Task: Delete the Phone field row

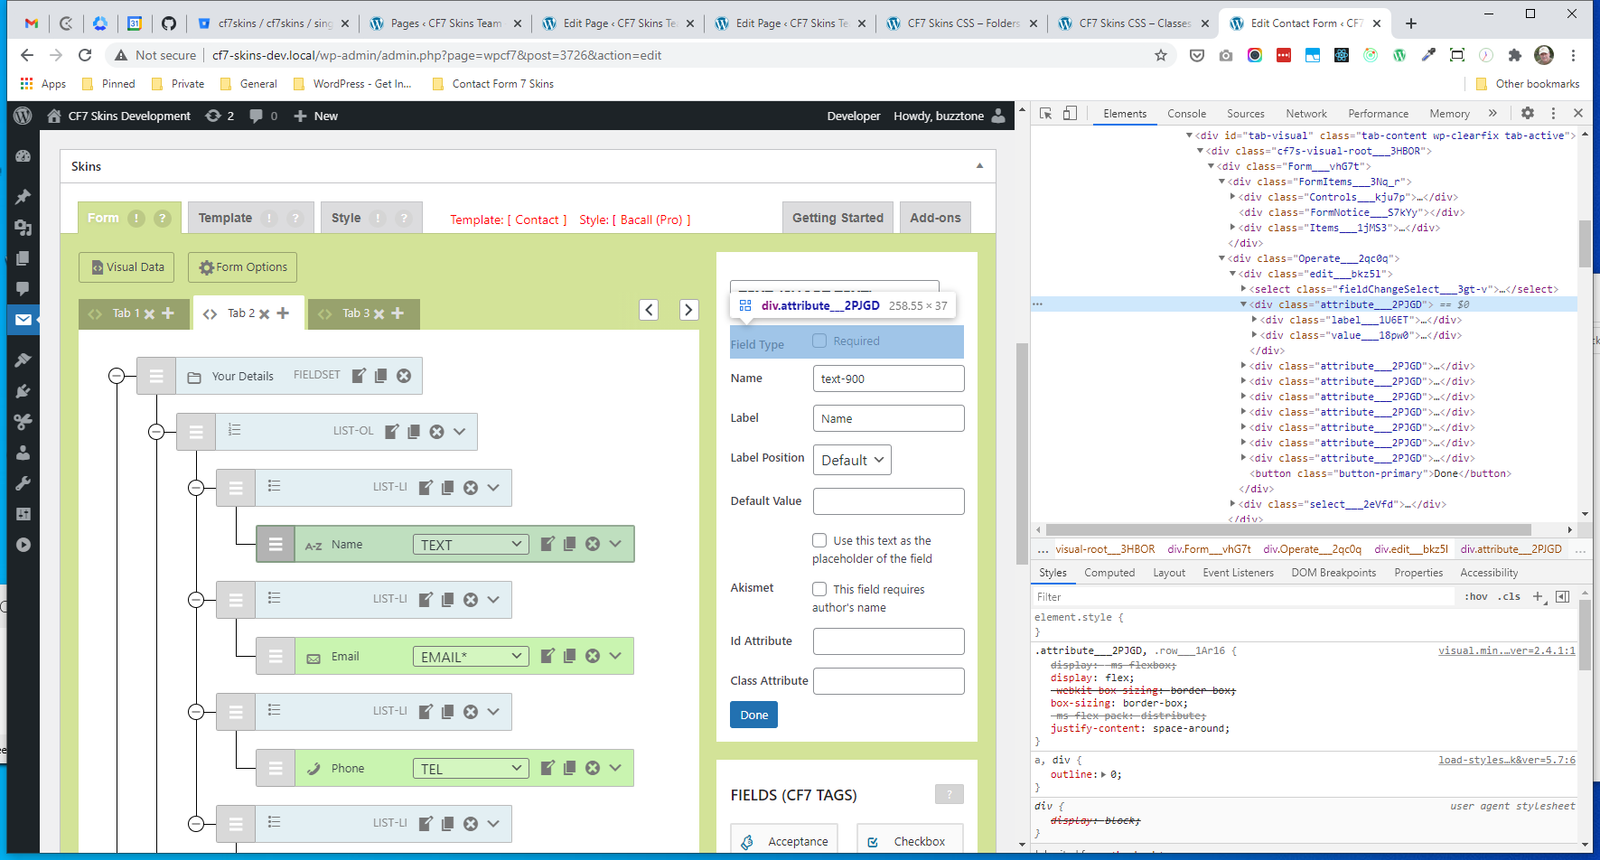Action: click(592, 768)
